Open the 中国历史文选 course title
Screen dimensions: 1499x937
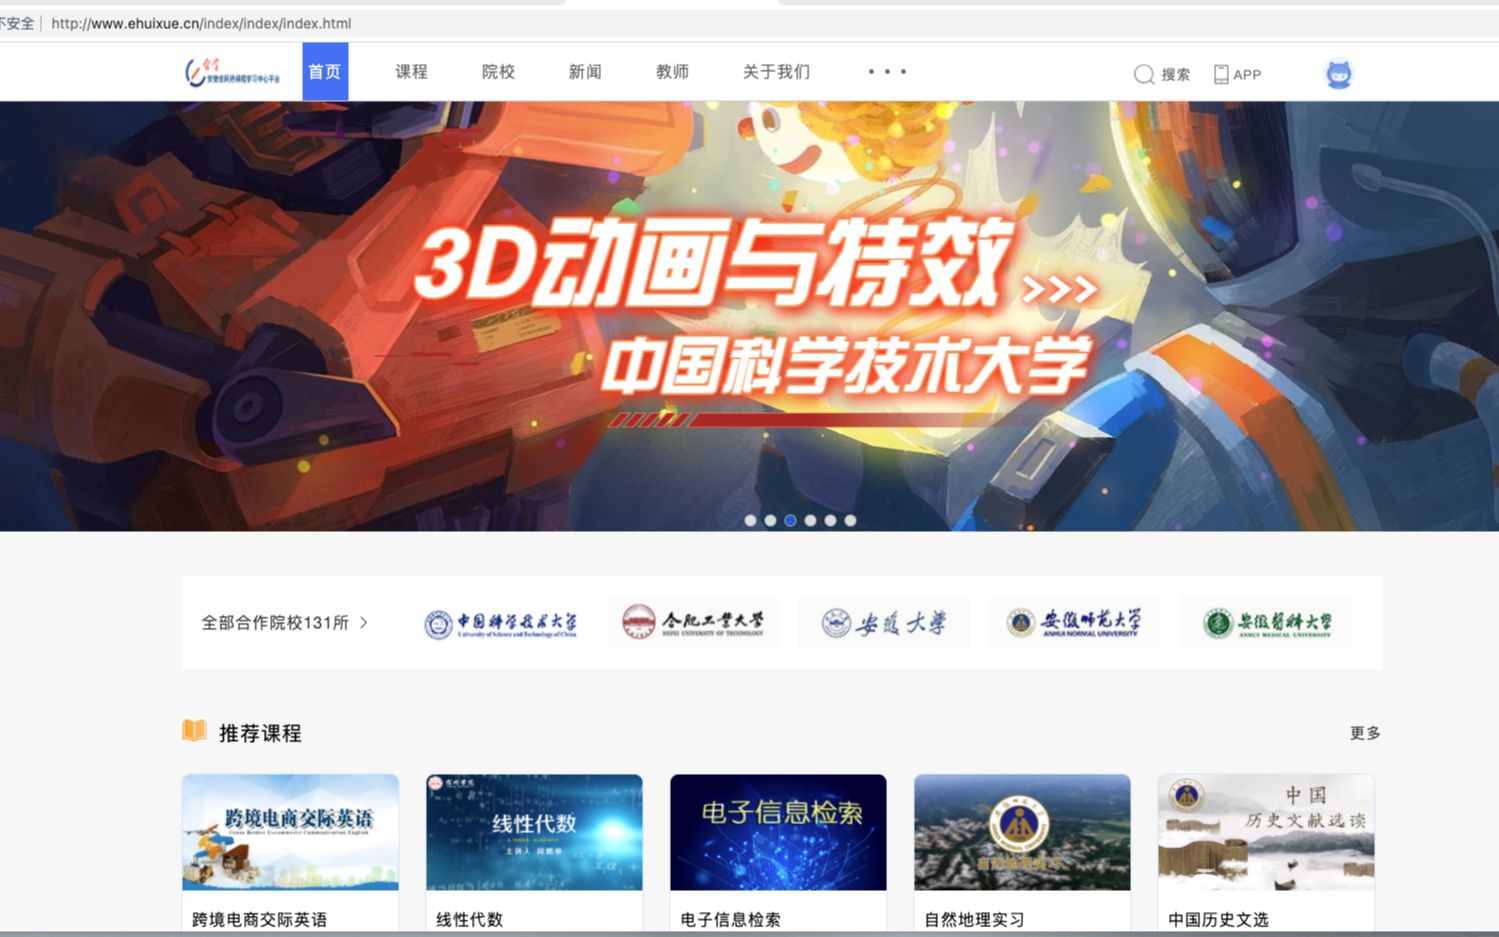[1218, 919]
